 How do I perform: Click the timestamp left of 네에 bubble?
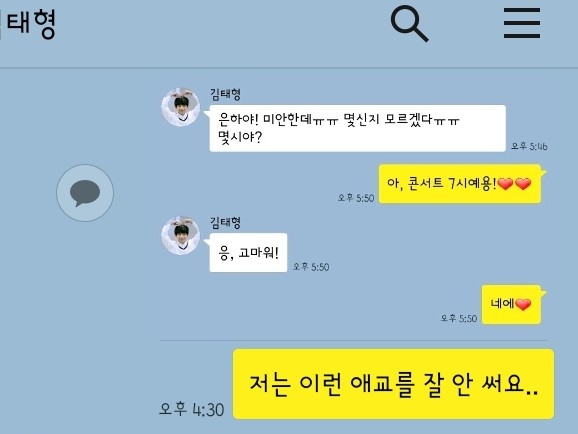click(459, 318)
